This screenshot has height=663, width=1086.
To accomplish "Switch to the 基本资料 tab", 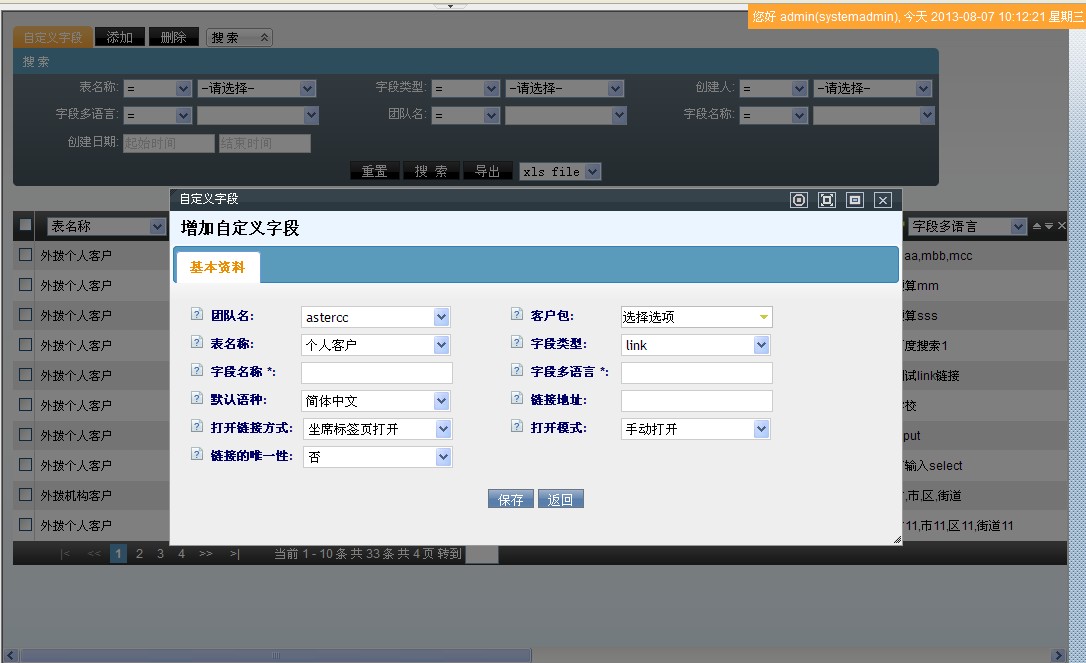I will pos(217,268).
